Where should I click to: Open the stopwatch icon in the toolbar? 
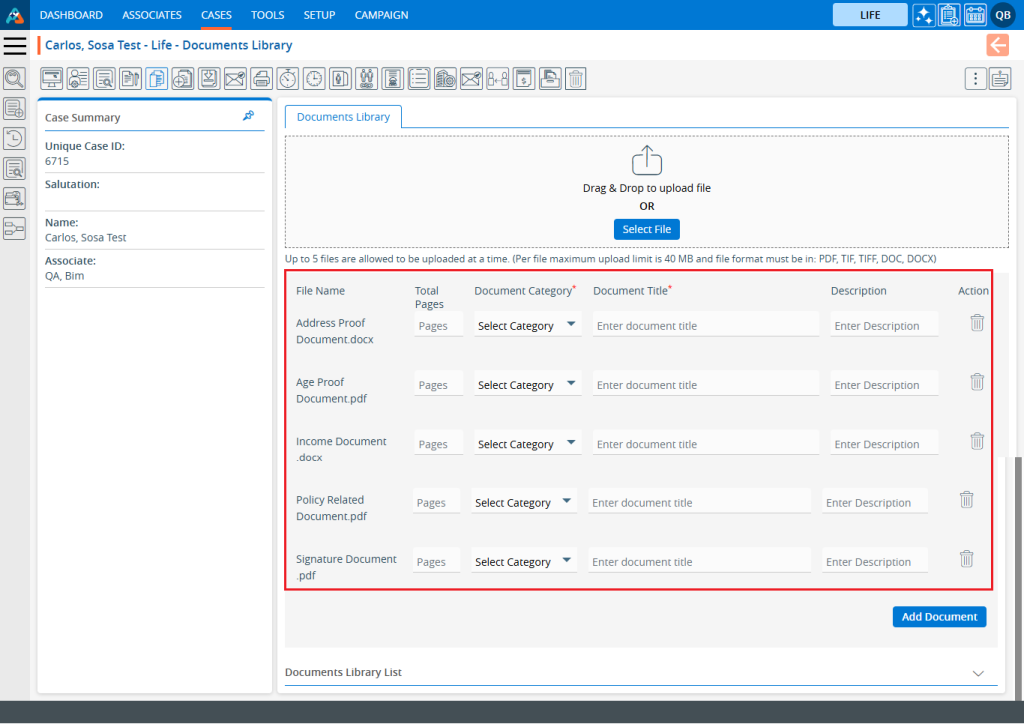point(287,79)
